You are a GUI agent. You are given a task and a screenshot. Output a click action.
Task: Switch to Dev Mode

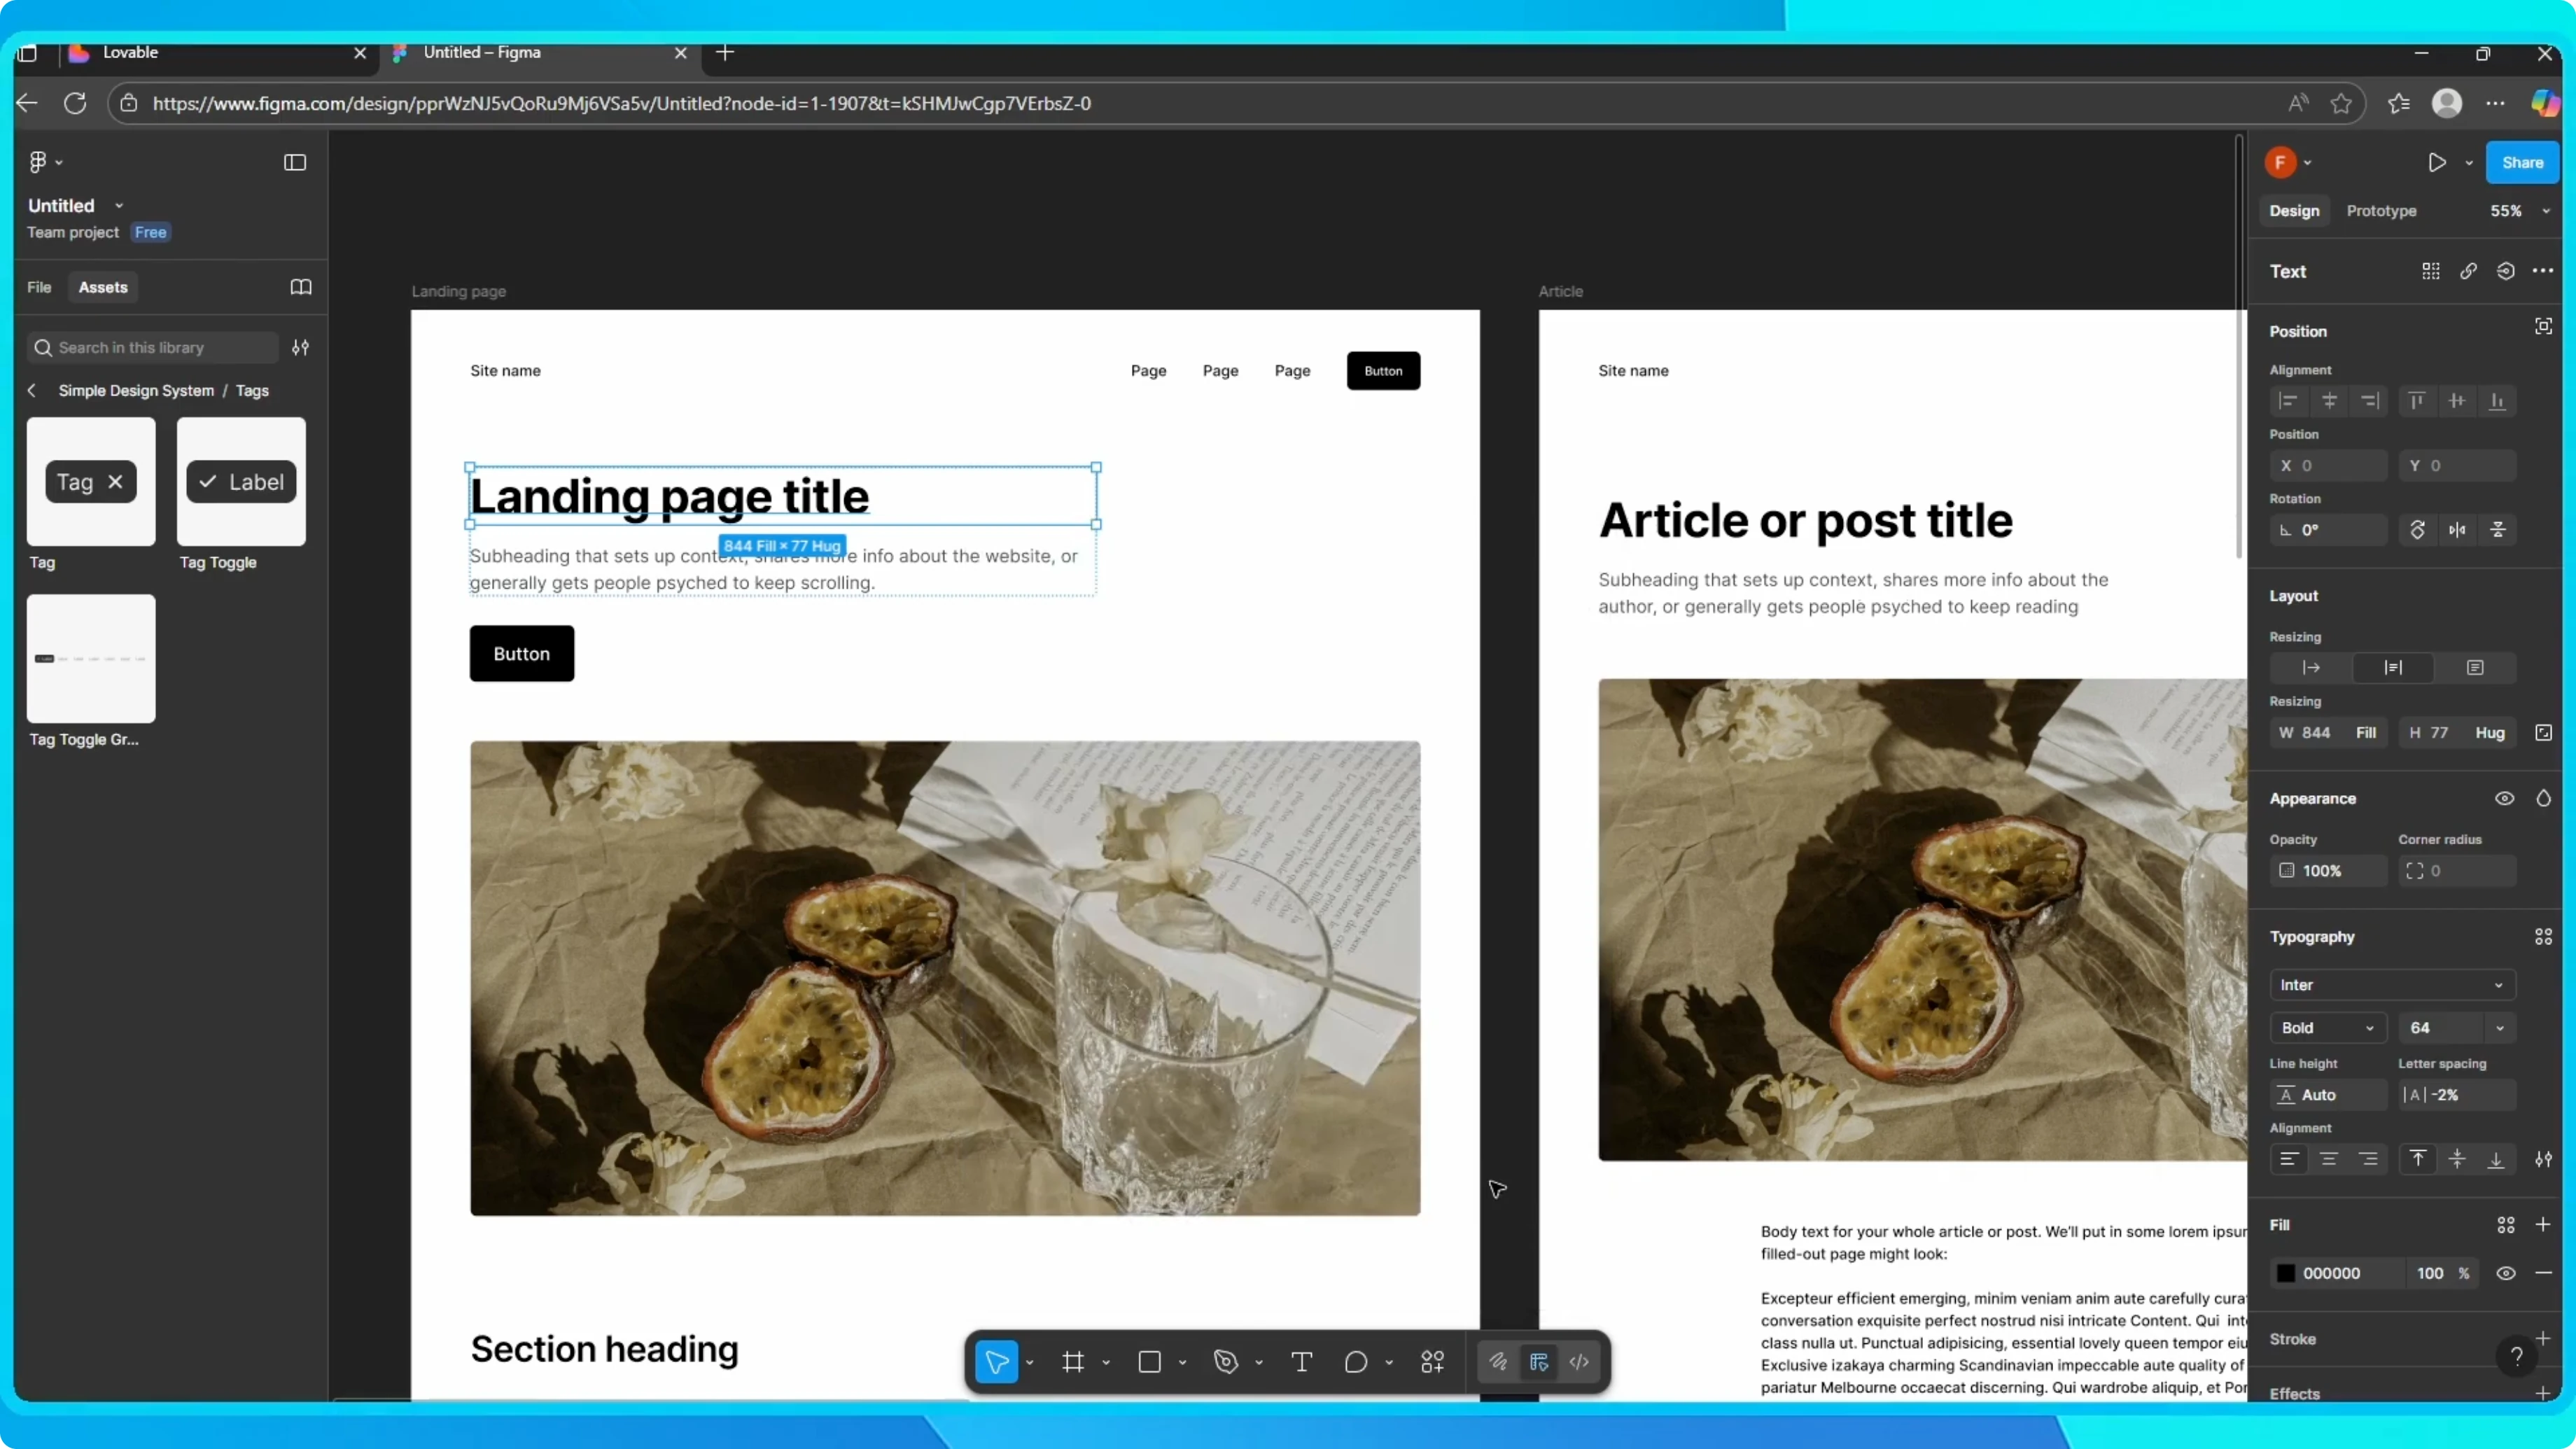(1580, 1361)
